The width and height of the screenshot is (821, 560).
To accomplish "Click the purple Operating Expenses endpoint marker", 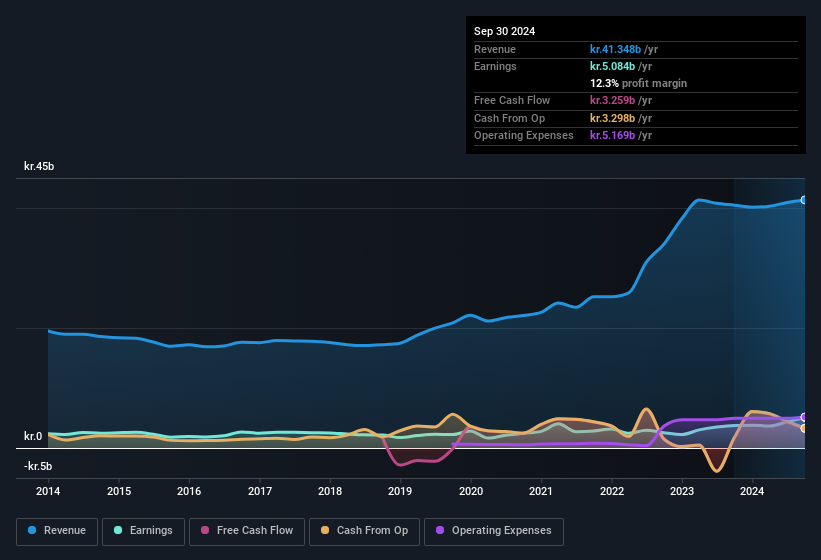I will pyautogui.click(x=804, y=417).
